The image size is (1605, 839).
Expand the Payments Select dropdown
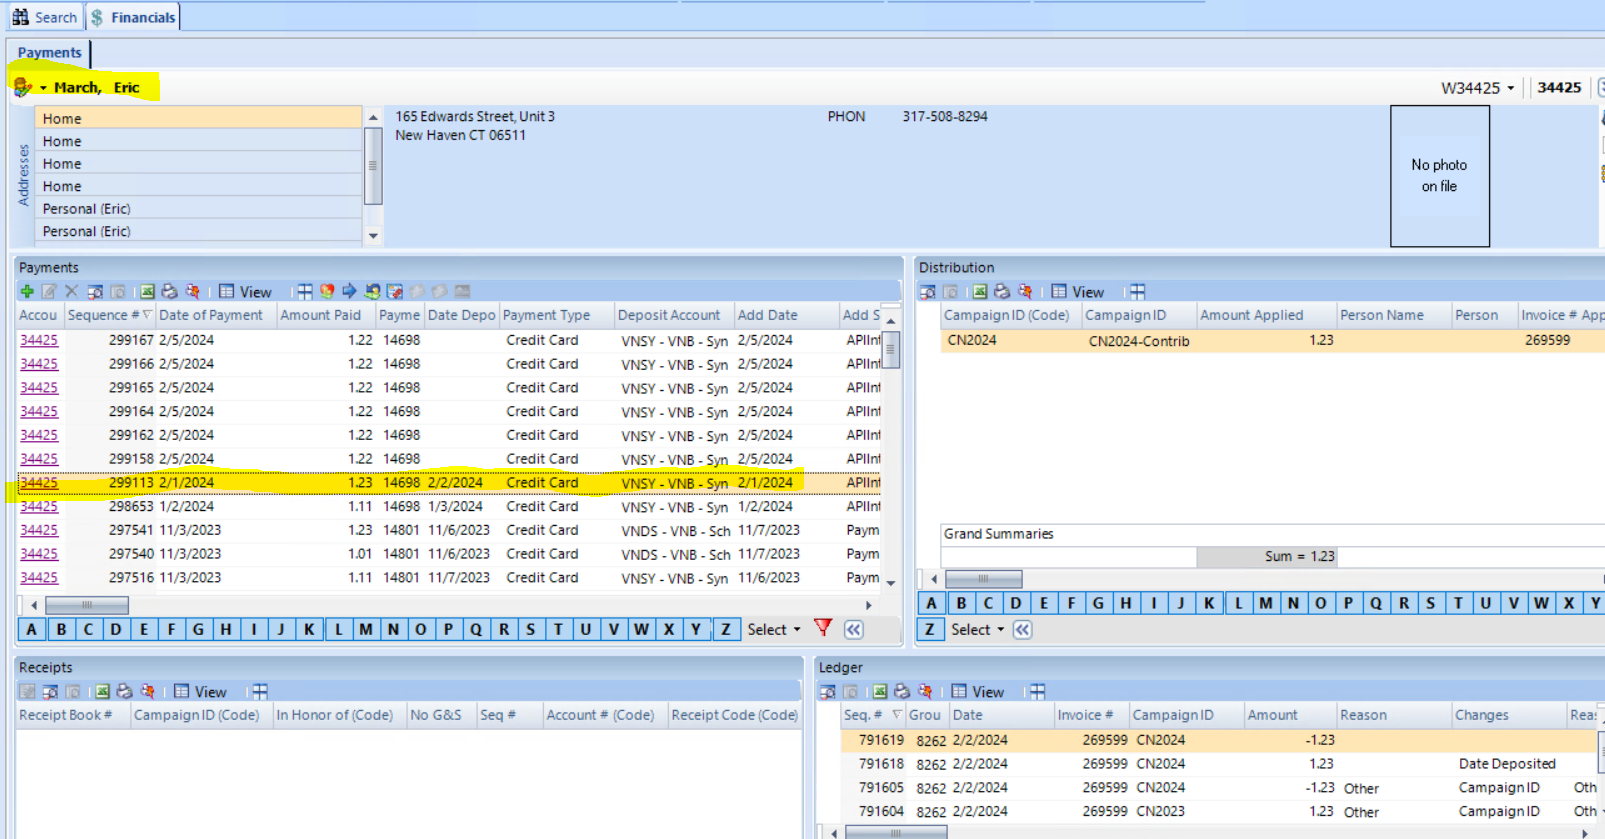pyautogui.click(x=775, y=629)
